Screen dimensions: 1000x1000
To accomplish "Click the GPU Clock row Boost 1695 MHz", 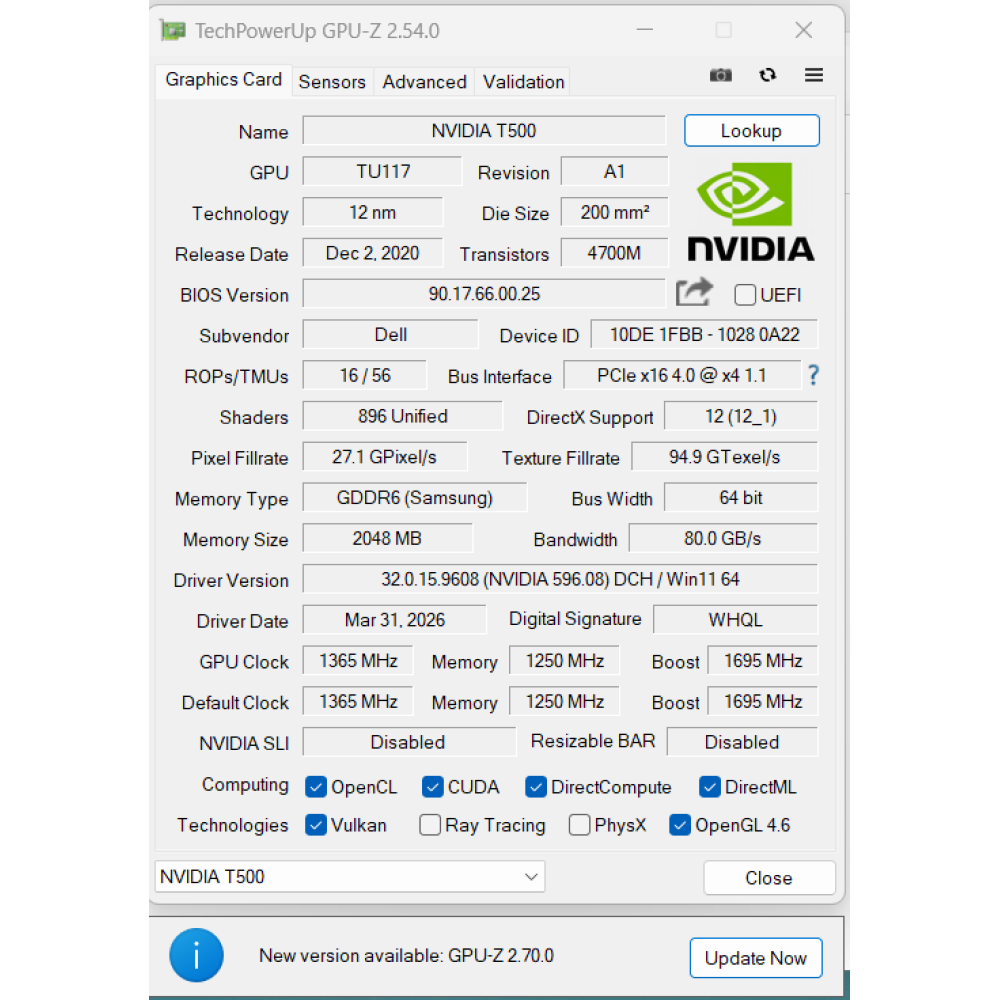I will [763, 661].
